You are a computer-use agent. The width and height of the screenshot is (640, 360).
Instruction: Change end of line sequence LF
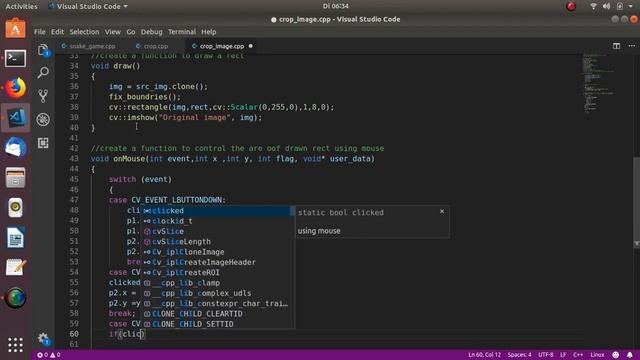tap(563, 355)
